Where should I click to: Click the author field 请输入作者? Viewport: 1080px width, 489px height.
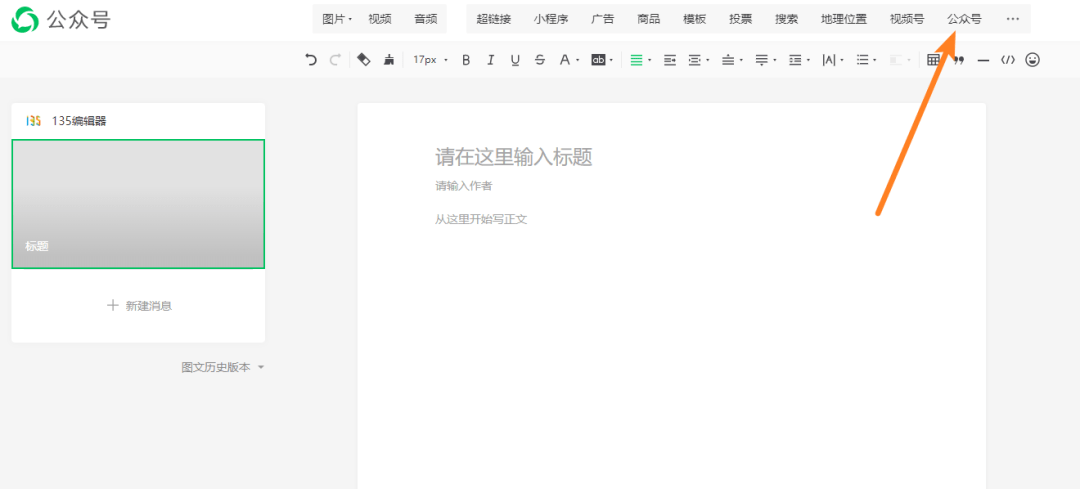click(x=464, y=186)
